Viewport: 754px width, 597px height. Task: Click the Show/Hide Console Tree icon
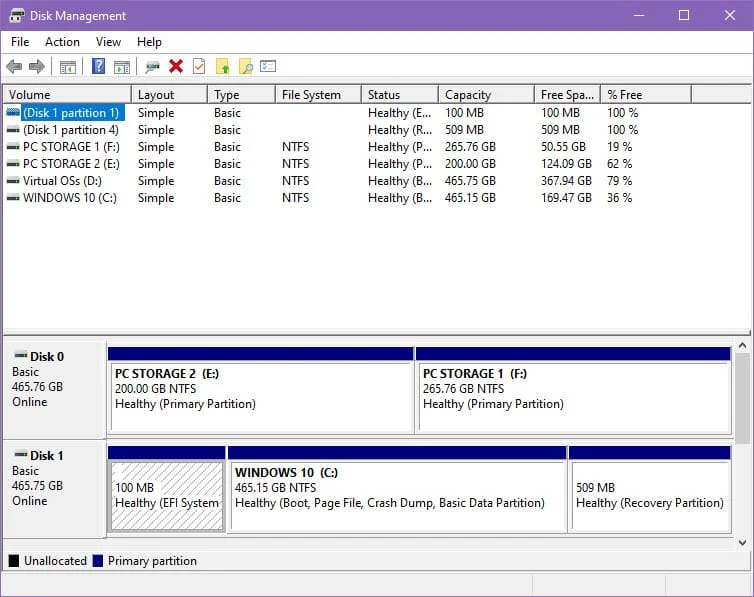pos(67,67)
